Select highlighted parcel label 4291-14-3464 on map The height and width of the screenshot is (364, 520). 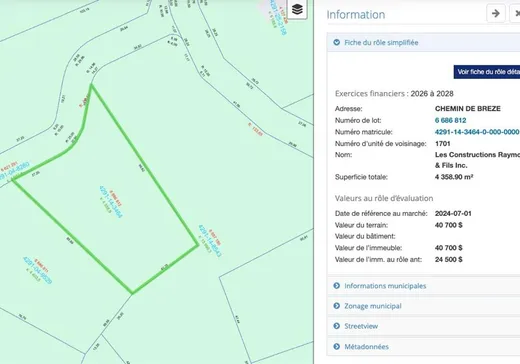pos(111,202)
